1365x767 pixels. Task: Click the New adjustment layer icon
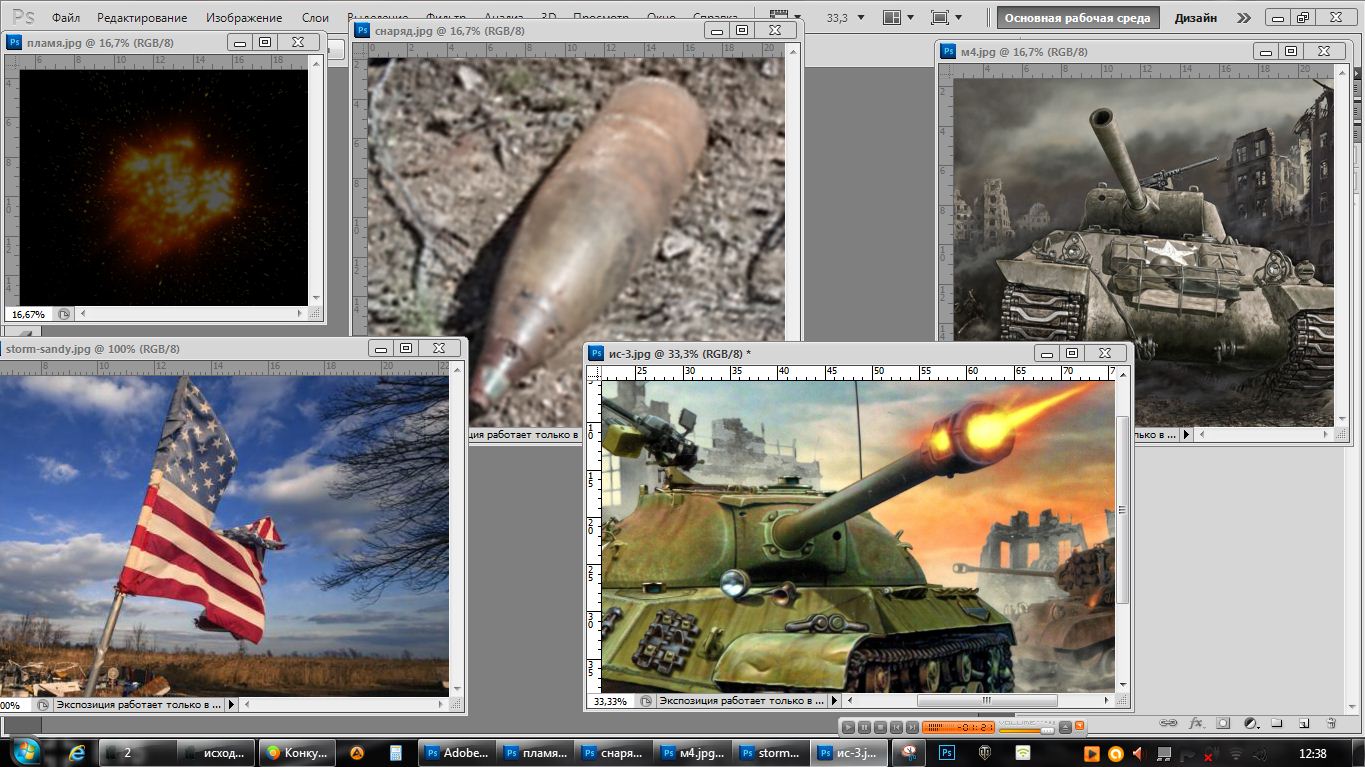click(1250, 722)
